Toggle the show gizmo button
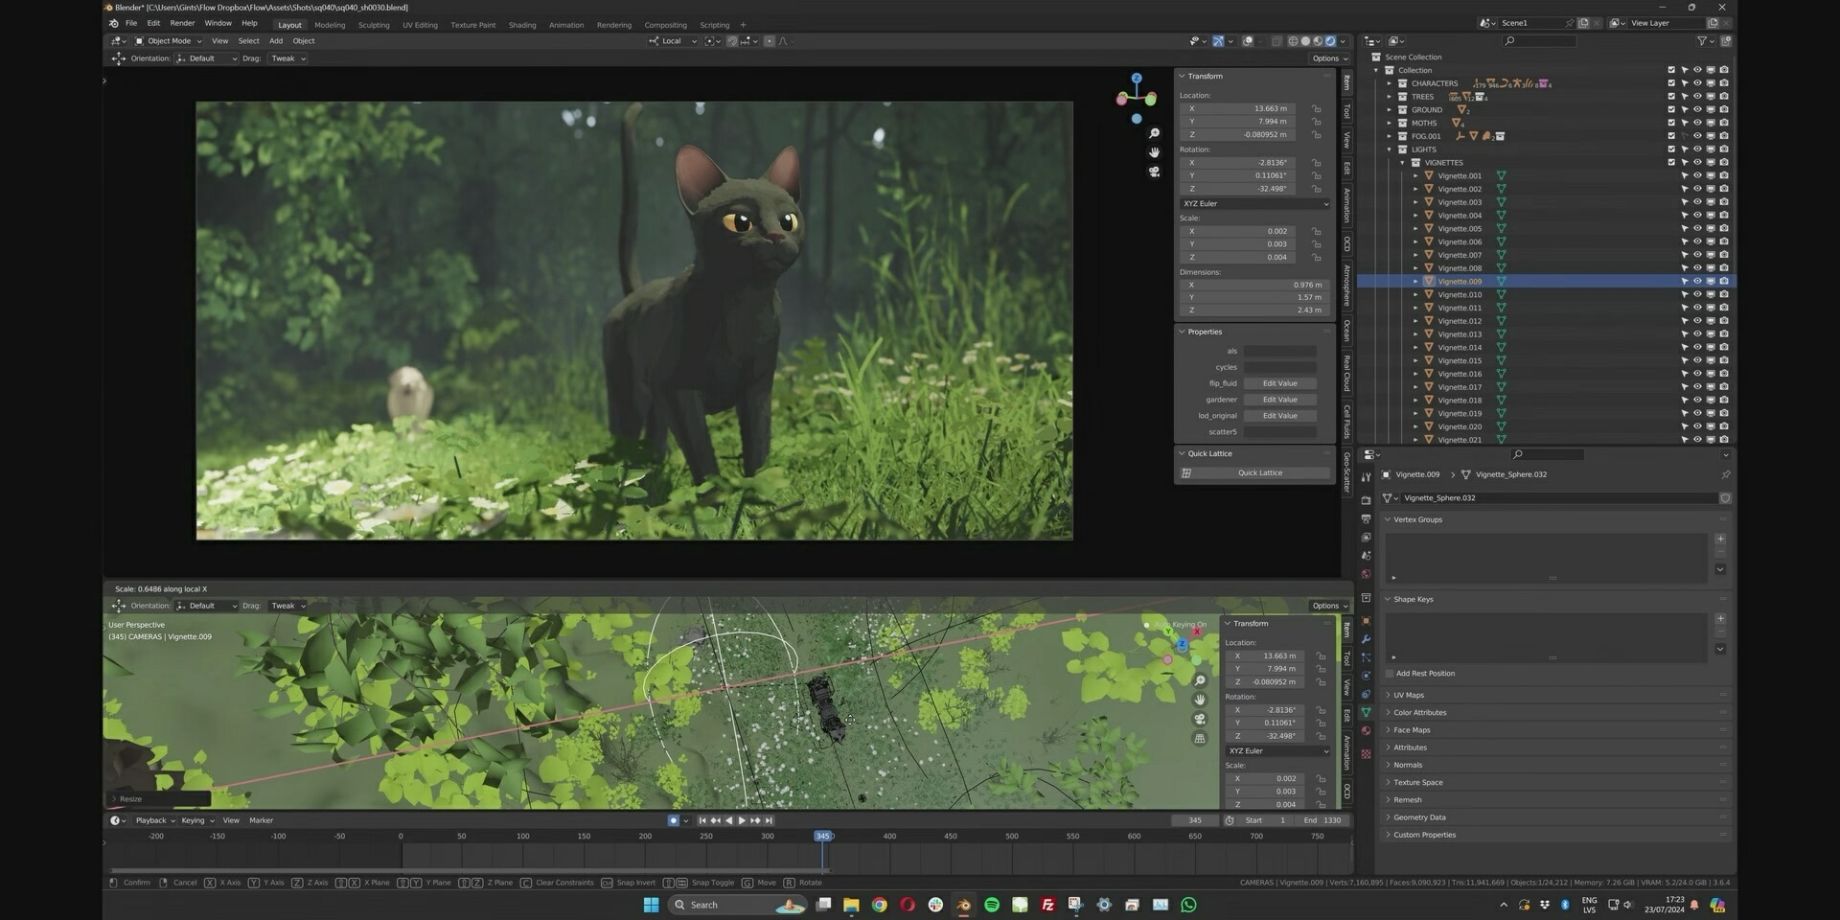 tap(1218, 41)
